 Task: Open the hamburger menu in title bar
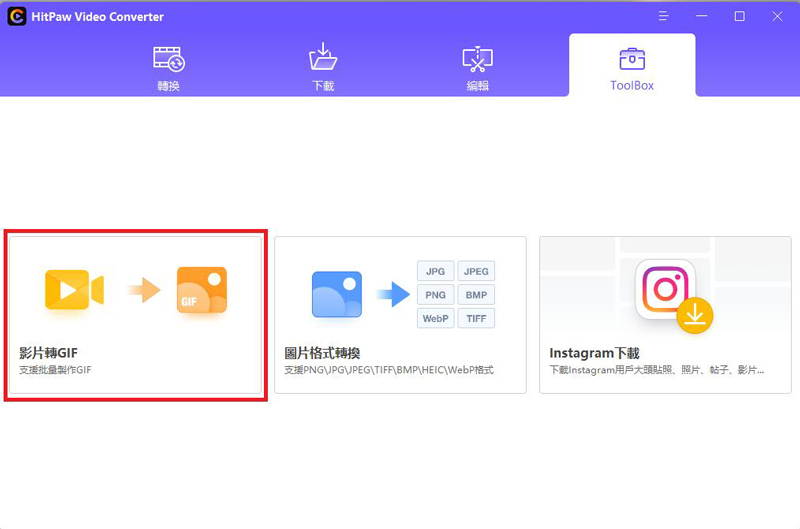663,16
